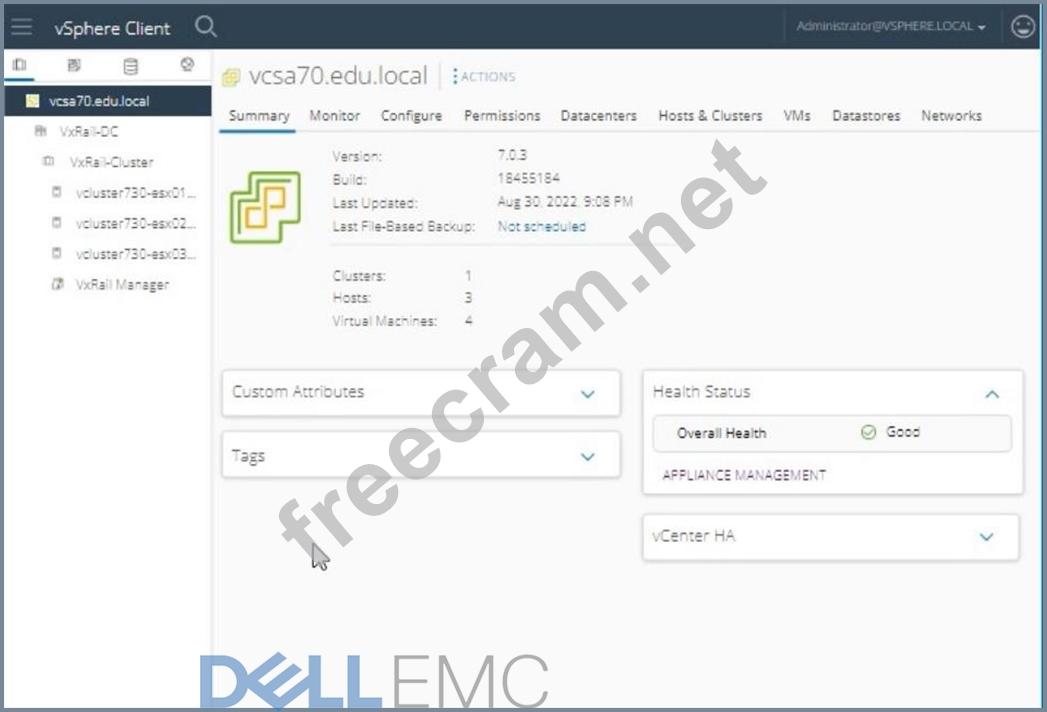This screenshot has width=1047, height=712.
Task: Click the search magnifier icon
Action: point(206,27)
